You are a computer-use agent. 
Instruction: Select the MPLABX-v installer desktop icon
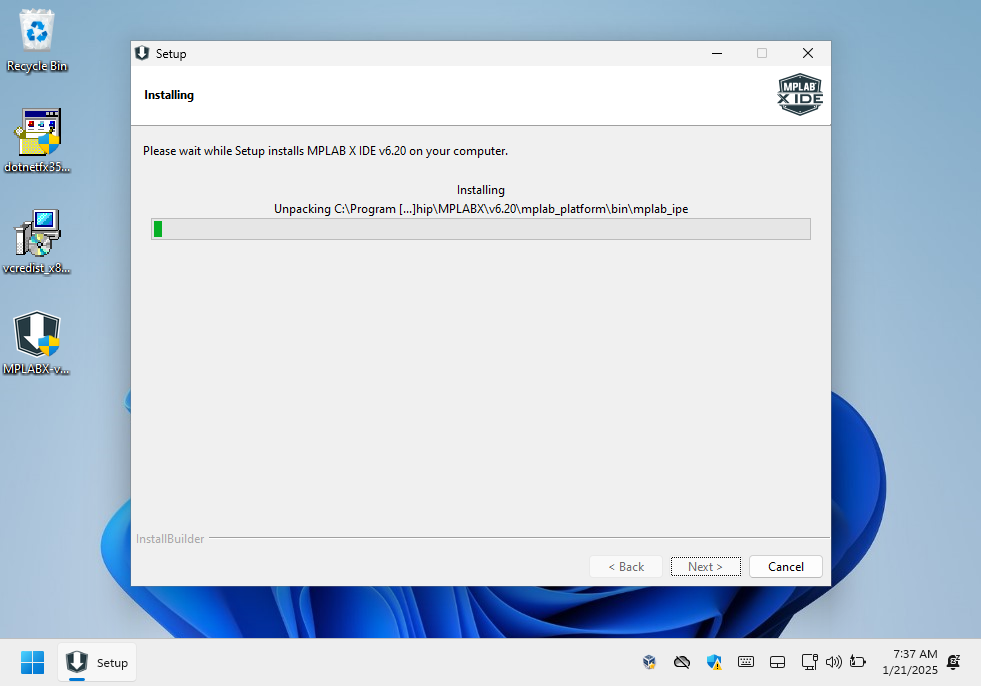[37, 343]
